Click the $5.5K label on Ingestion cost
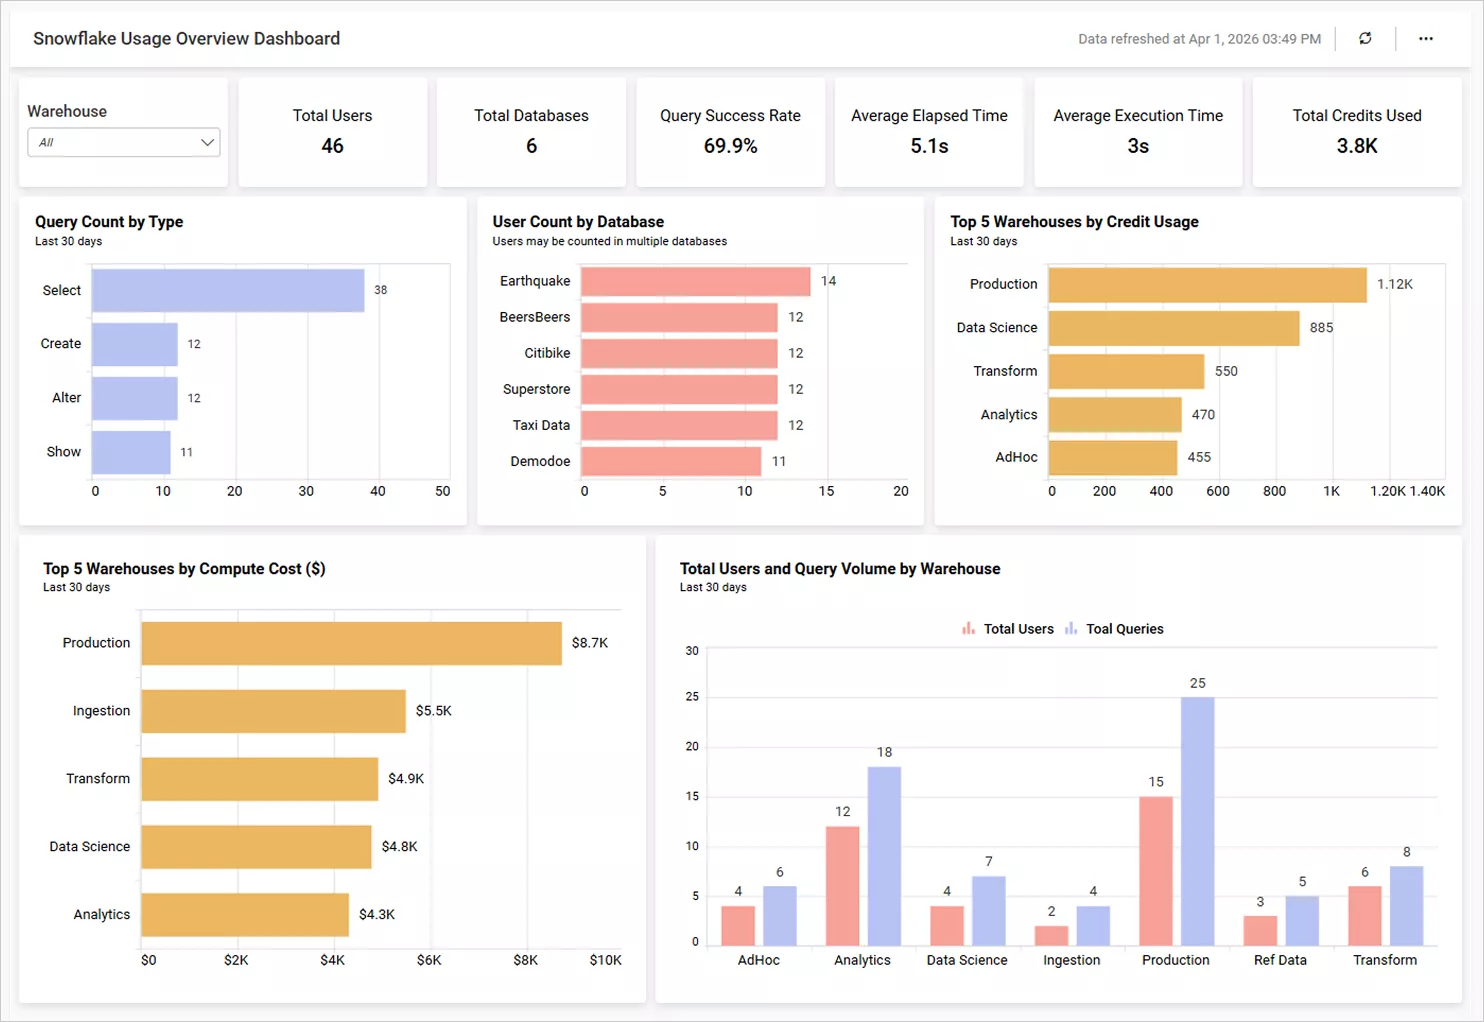Screen dimensions: 1484x1022 [x=434, y=711]
